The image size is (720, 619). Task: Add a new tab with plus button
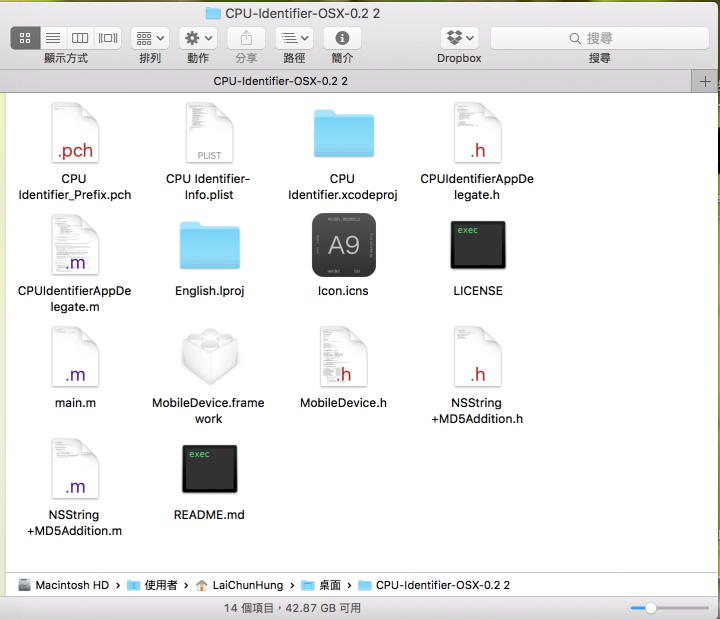pos(705,82)
